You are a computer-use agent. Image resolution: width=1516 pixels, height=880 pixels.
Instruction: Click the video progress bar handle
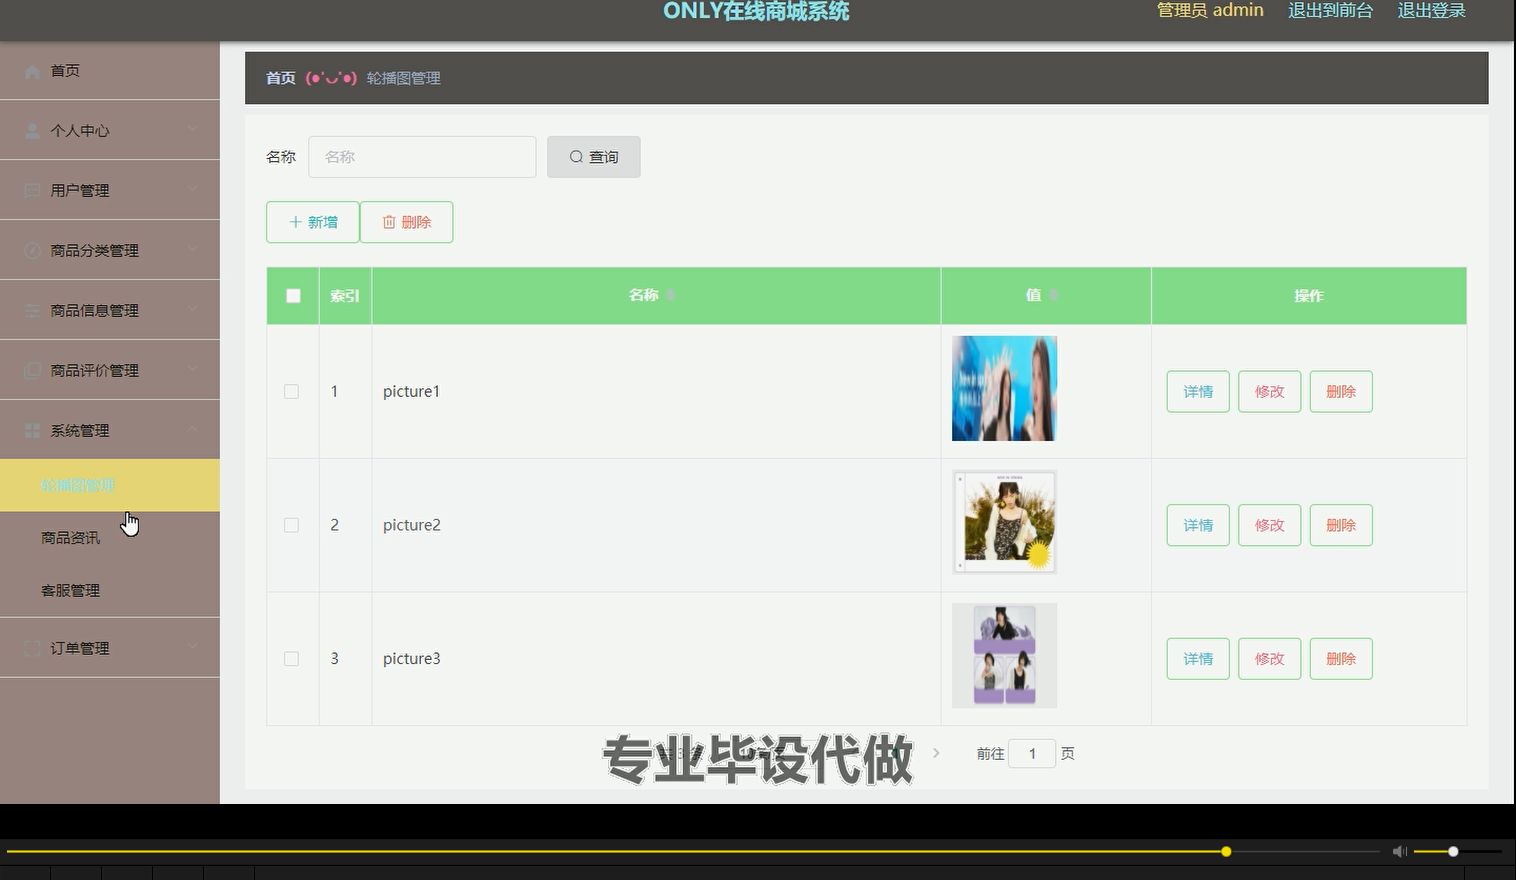tap(1226, 851)
